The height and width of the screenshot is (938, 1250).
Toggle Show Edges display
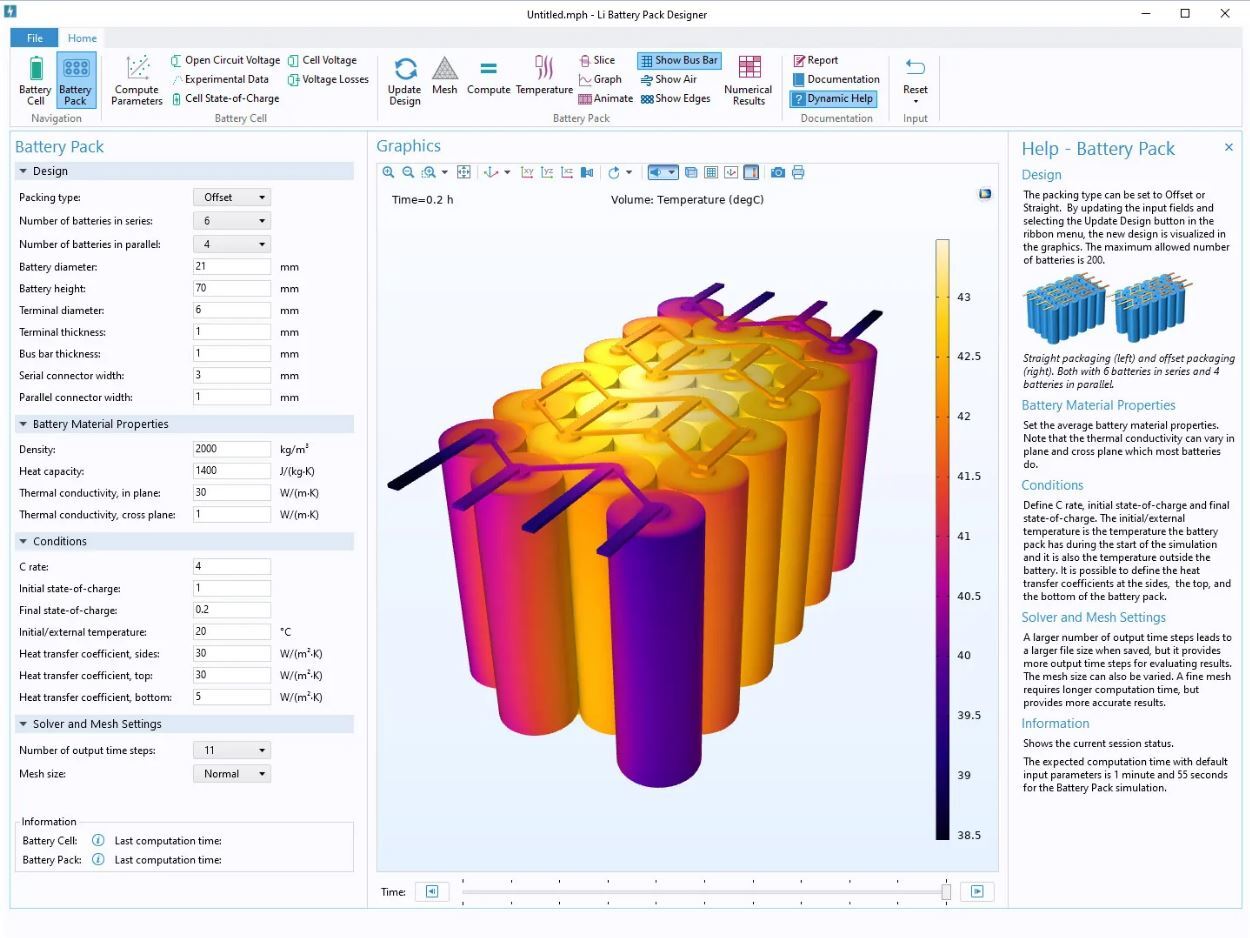676,98
